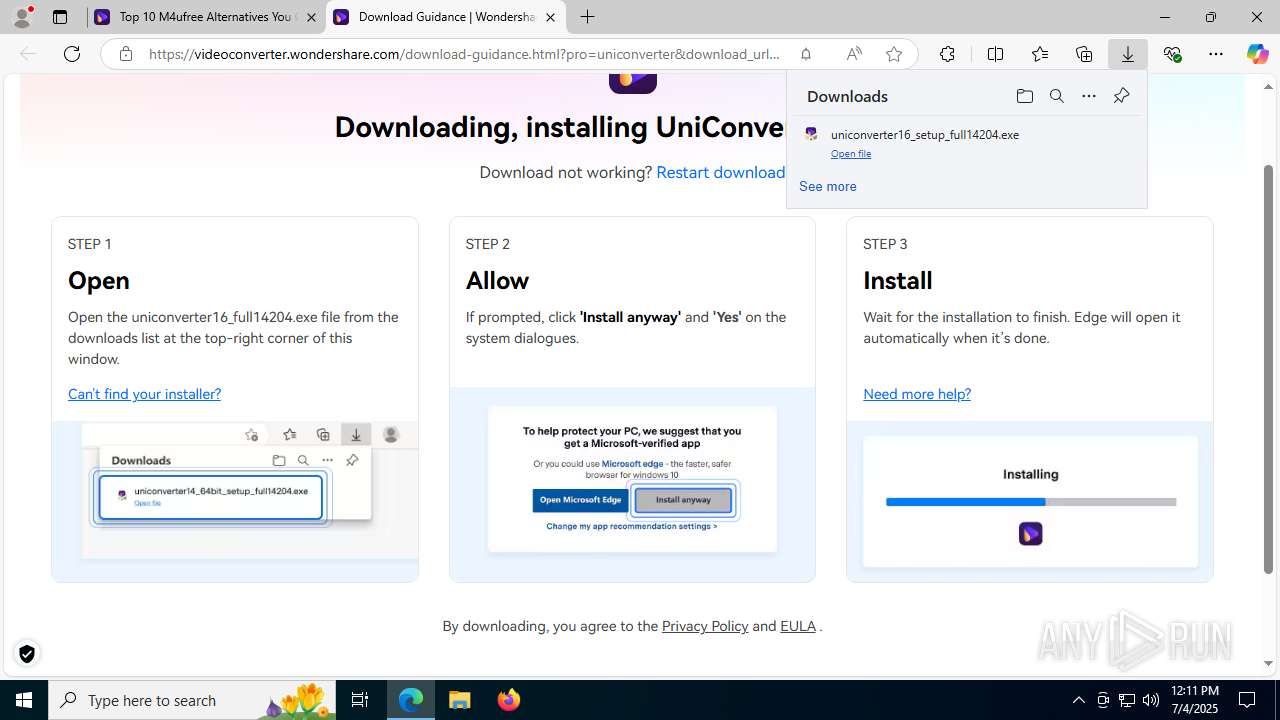Open a new browser tab
Viewport: 1280px width, 720px height.
[x=588, y=17]
